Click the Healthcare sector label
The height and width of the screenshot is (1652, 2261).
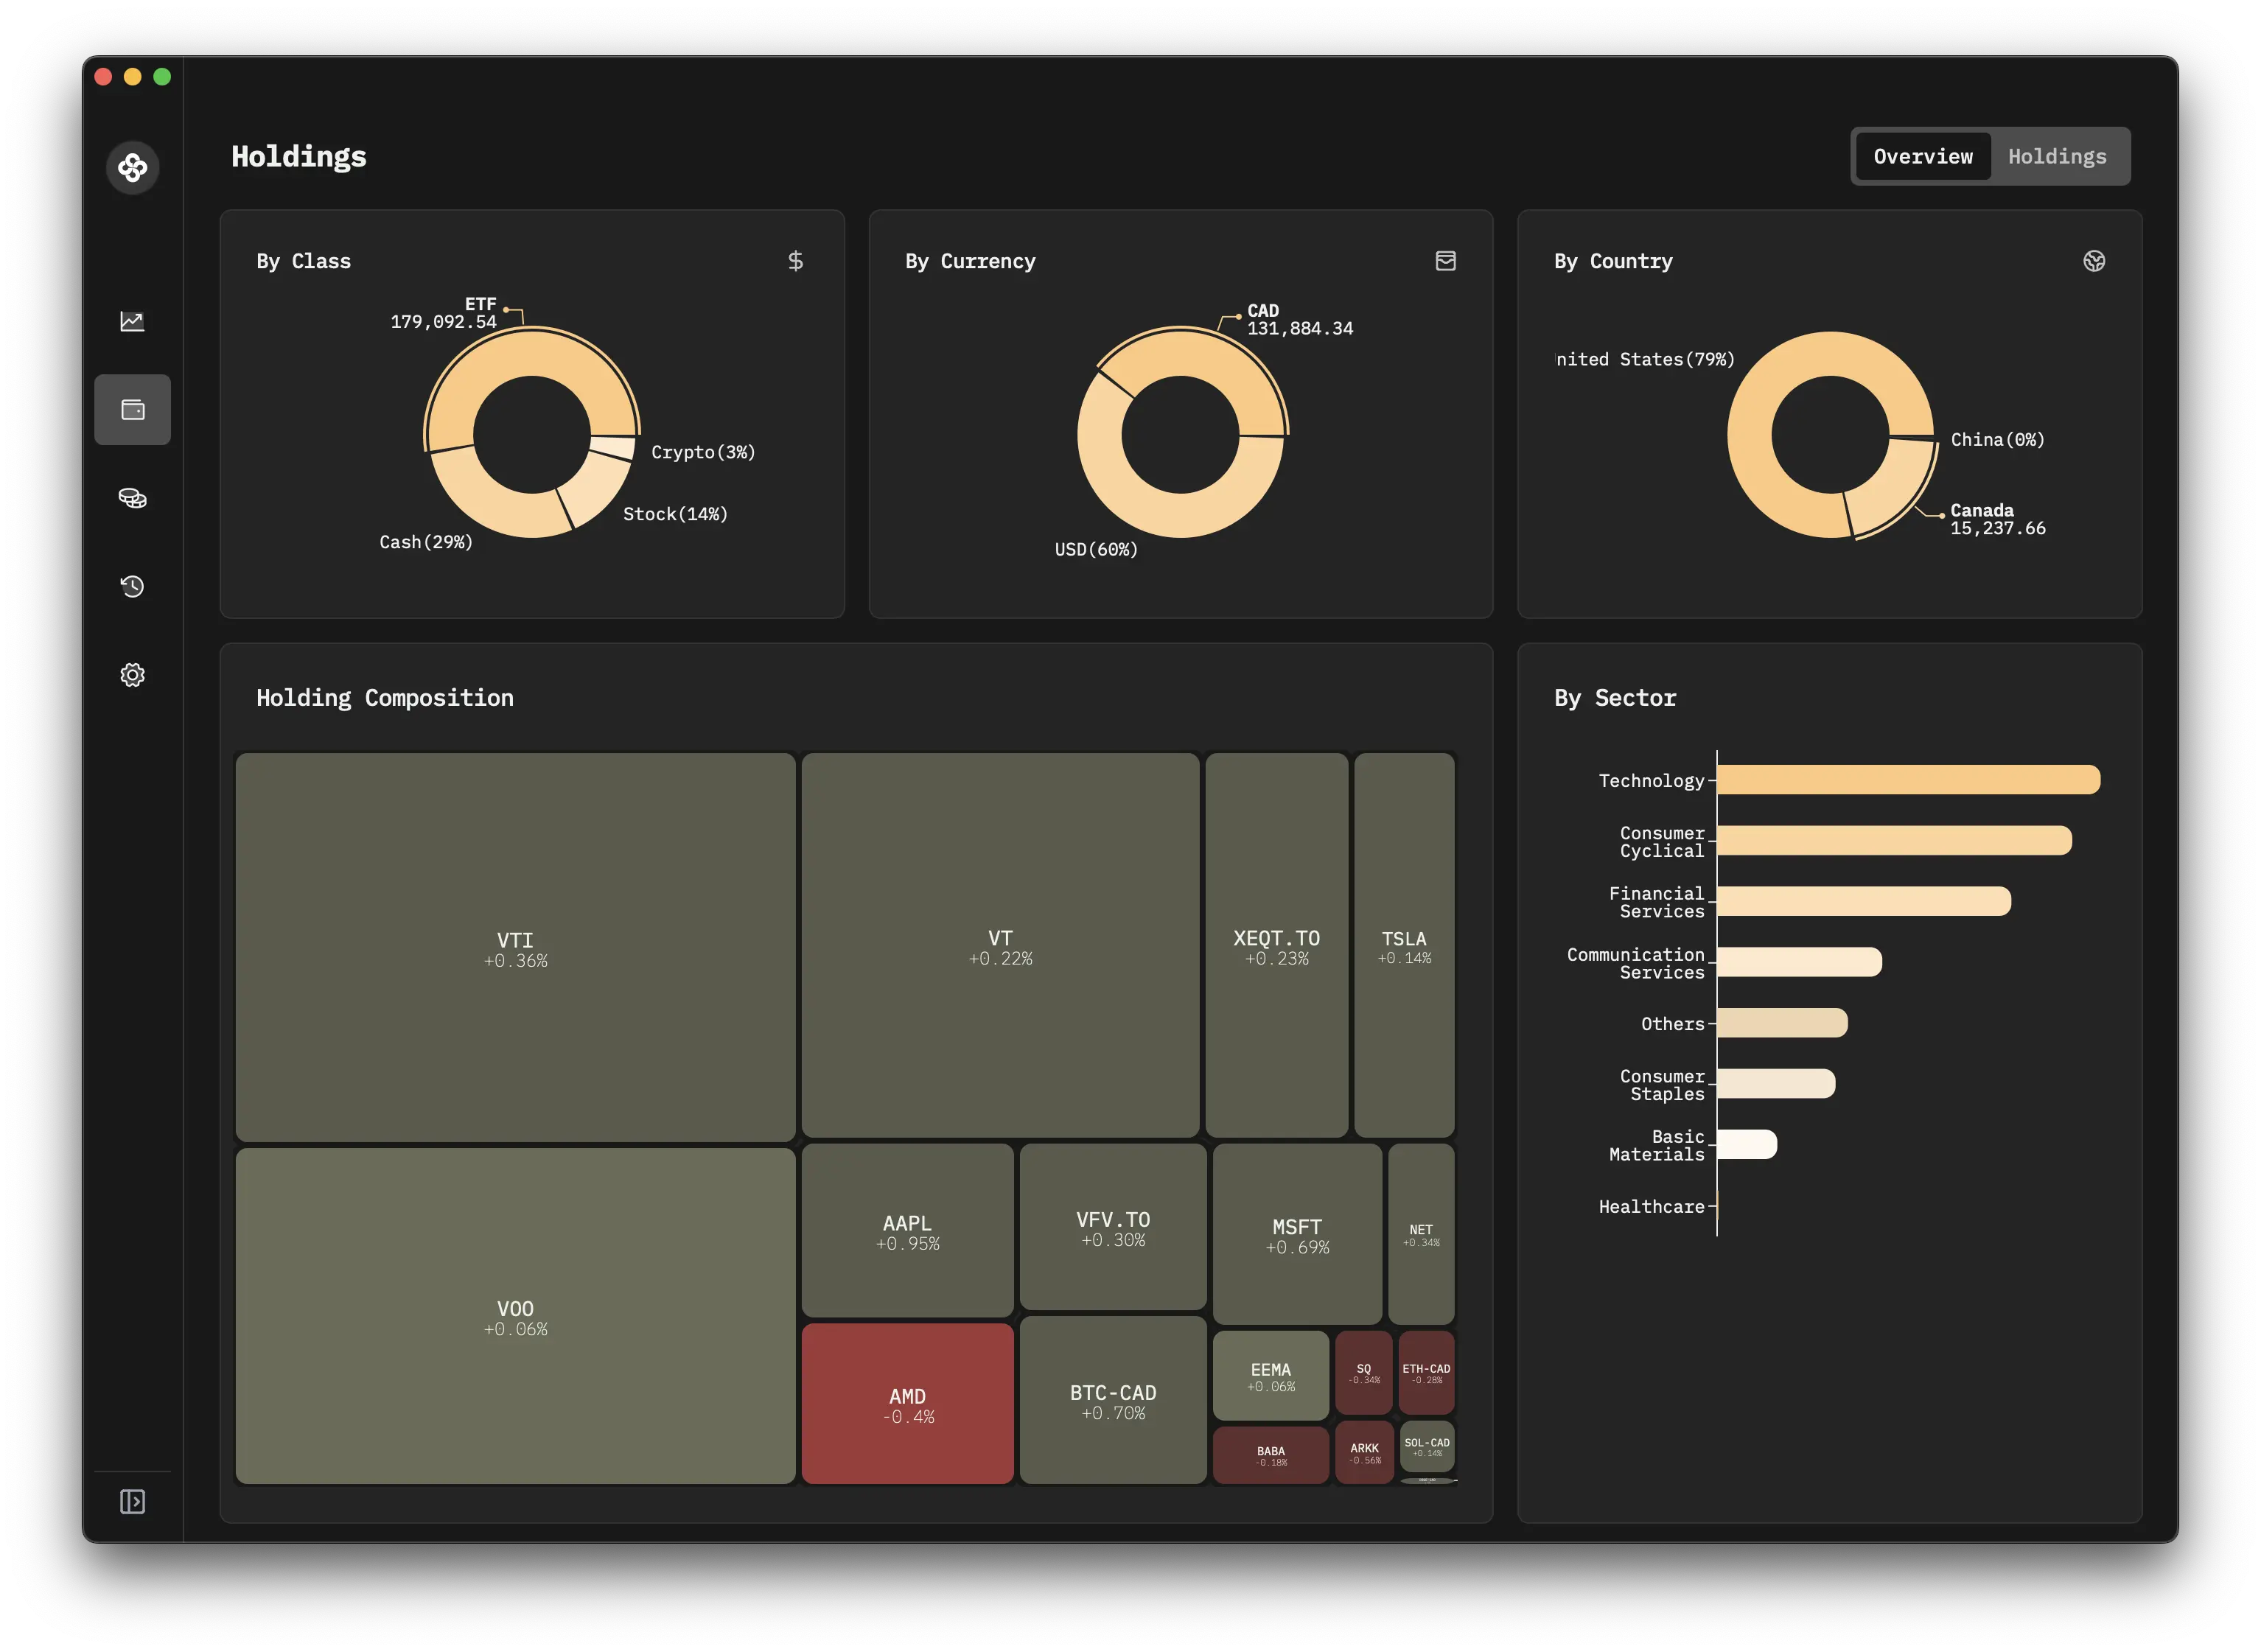[x=1651, y=1207]
